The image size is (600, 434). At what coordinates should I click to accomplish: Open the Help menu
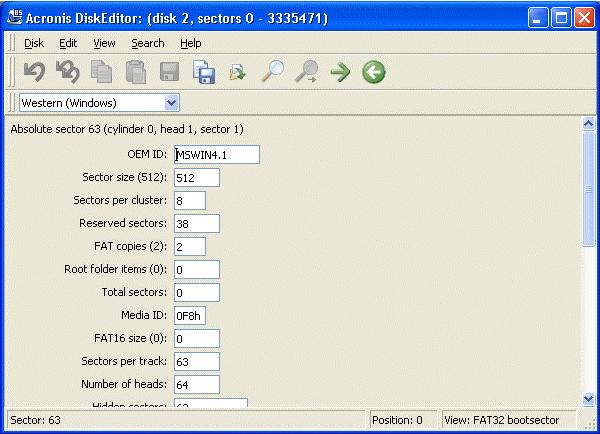pos(191,43)
